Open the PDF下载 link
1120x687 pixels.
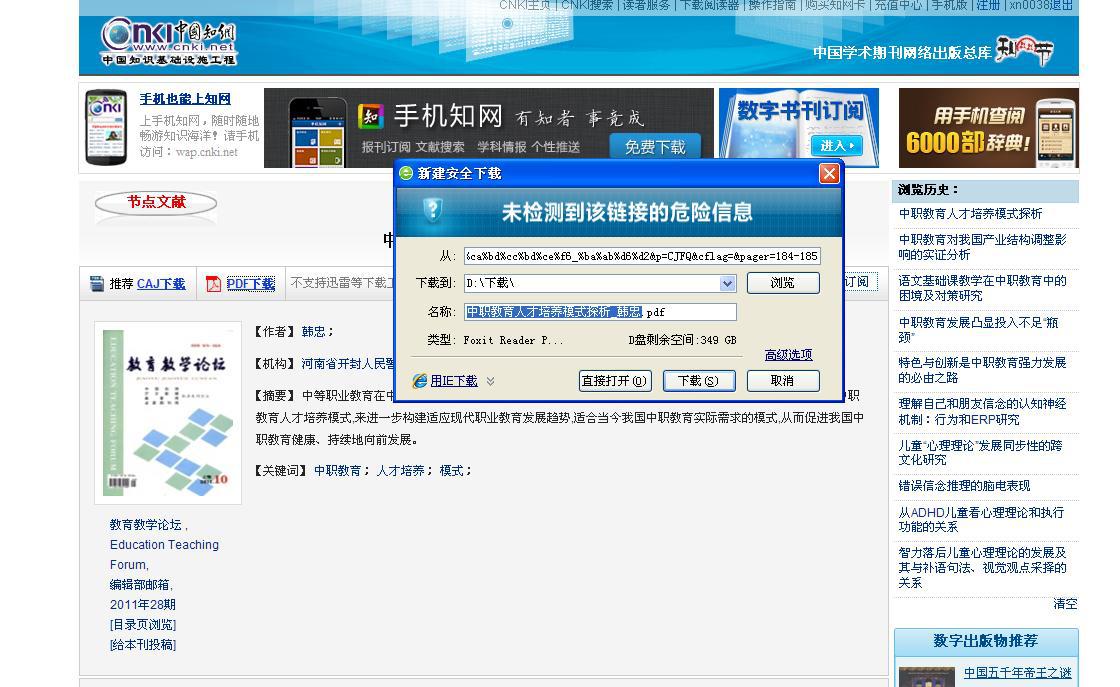251,284
